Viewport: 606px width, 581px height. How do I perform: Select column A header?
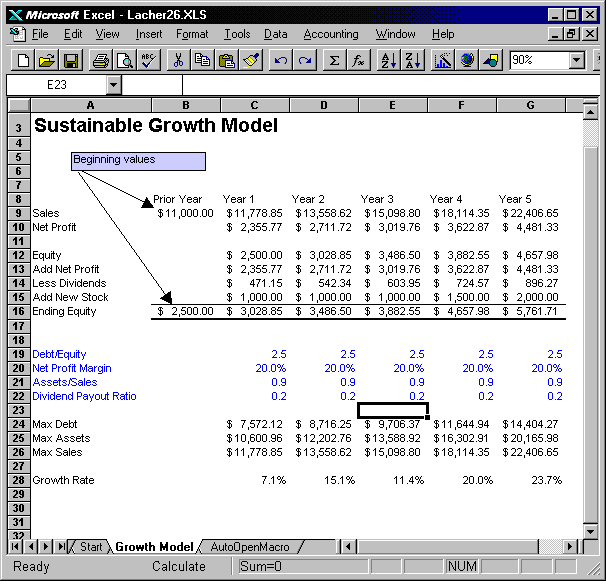tap(90, 105)
